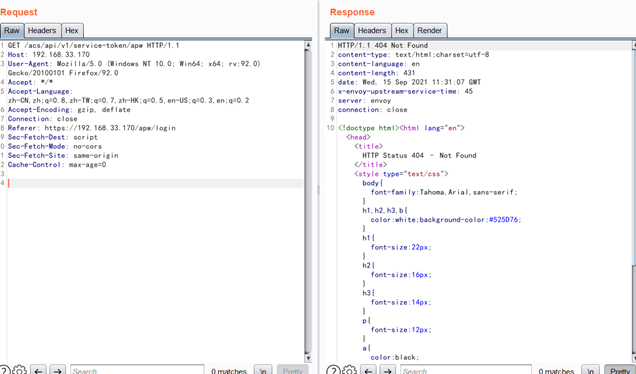Open the Response panel help icon
This screenshot has height=374, width=636.
[333, 370]
